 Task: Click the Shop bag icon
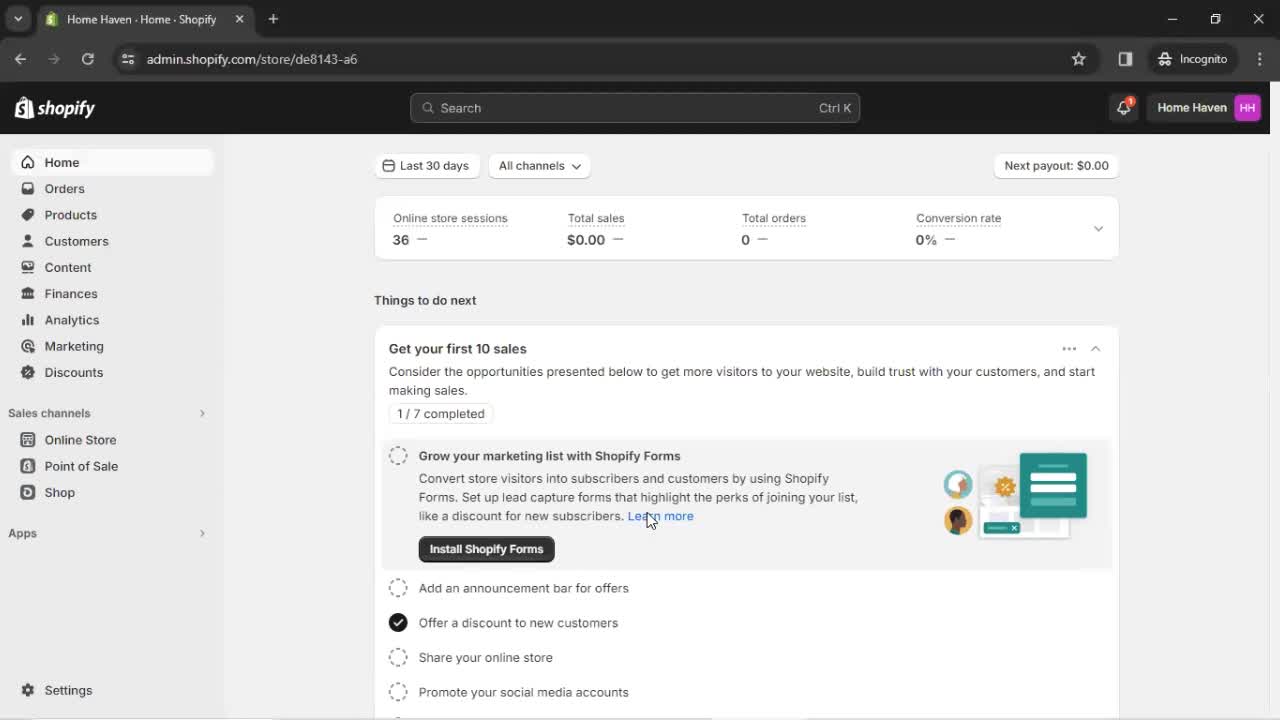[x=28, y=492]
